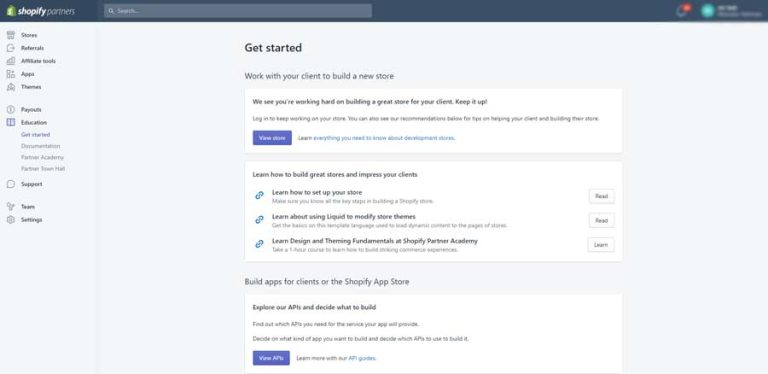Viewport: 768px width, 374px height.
Task: Open the Team page
Action: [27, 207]
